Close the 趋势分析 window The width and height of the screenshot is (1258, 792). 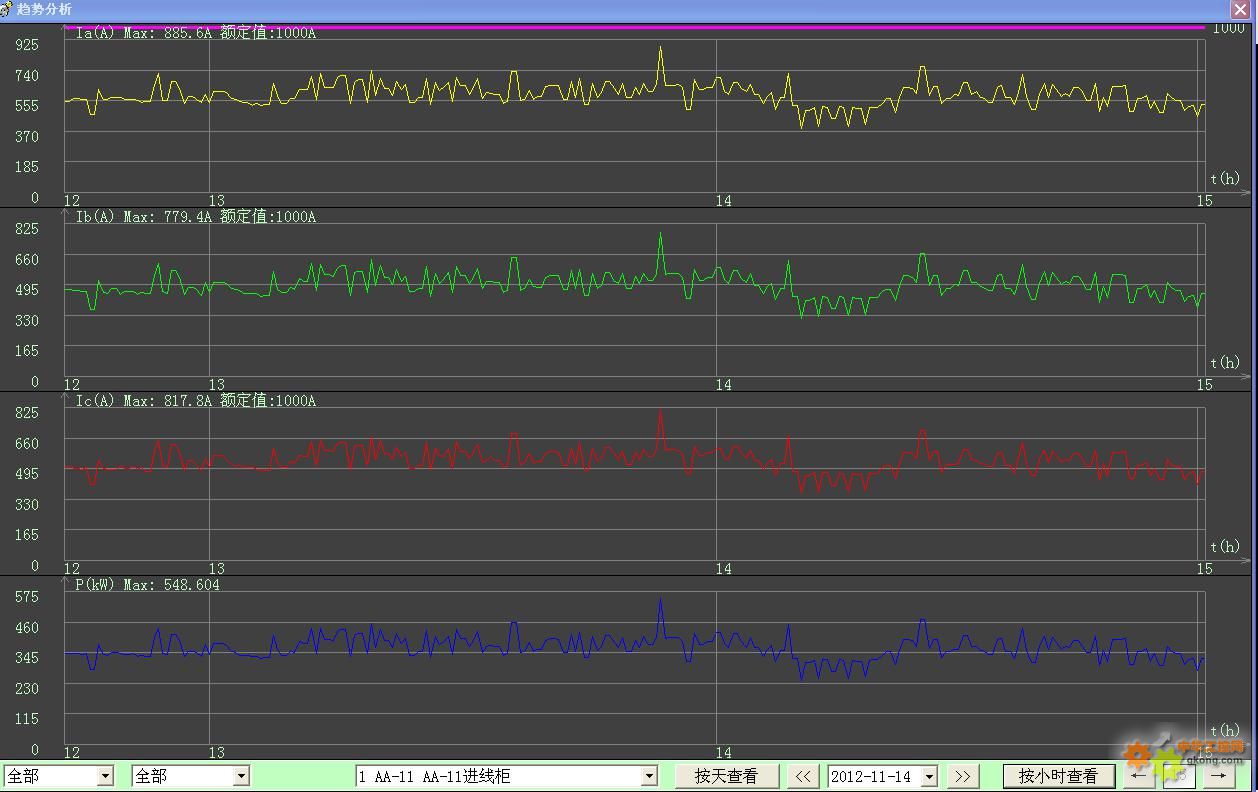(x=1240, y=9)
